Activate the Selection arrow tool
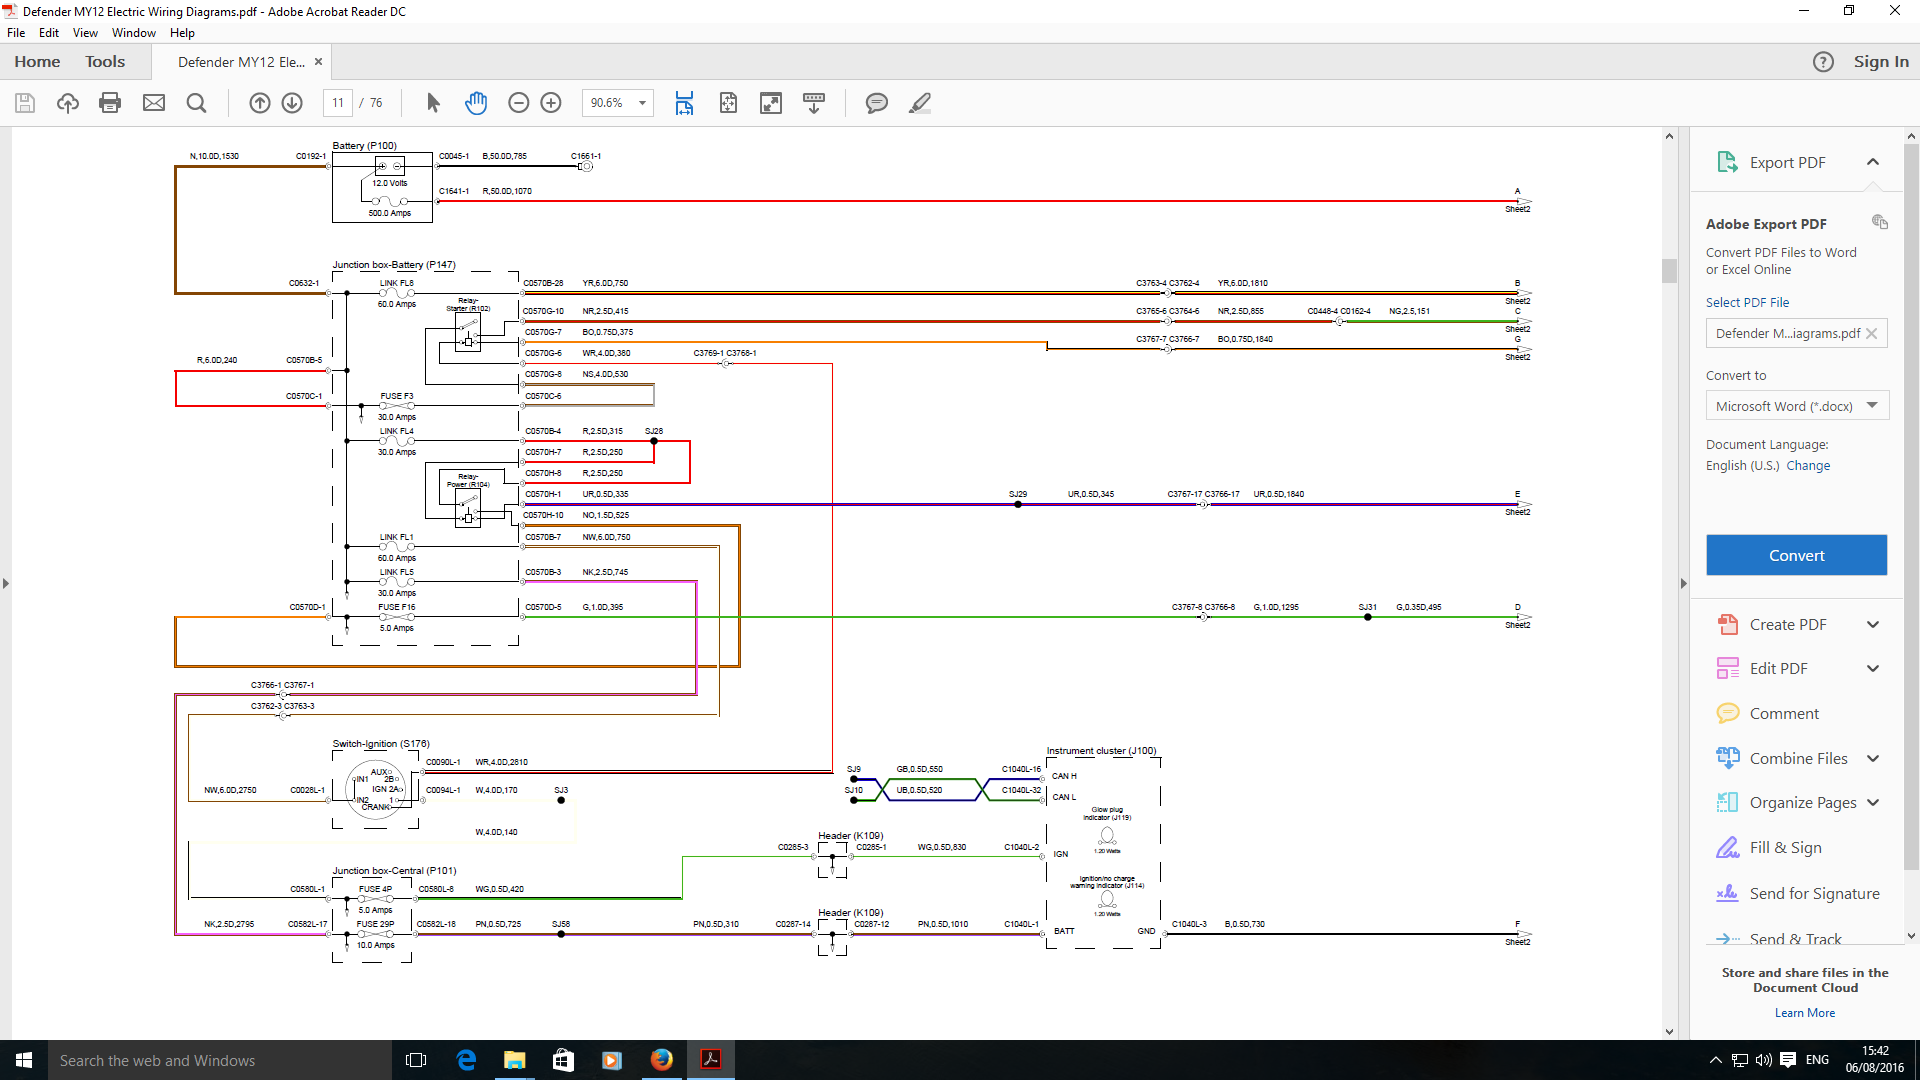1920x1080 pixels. (x=433, y=103)
